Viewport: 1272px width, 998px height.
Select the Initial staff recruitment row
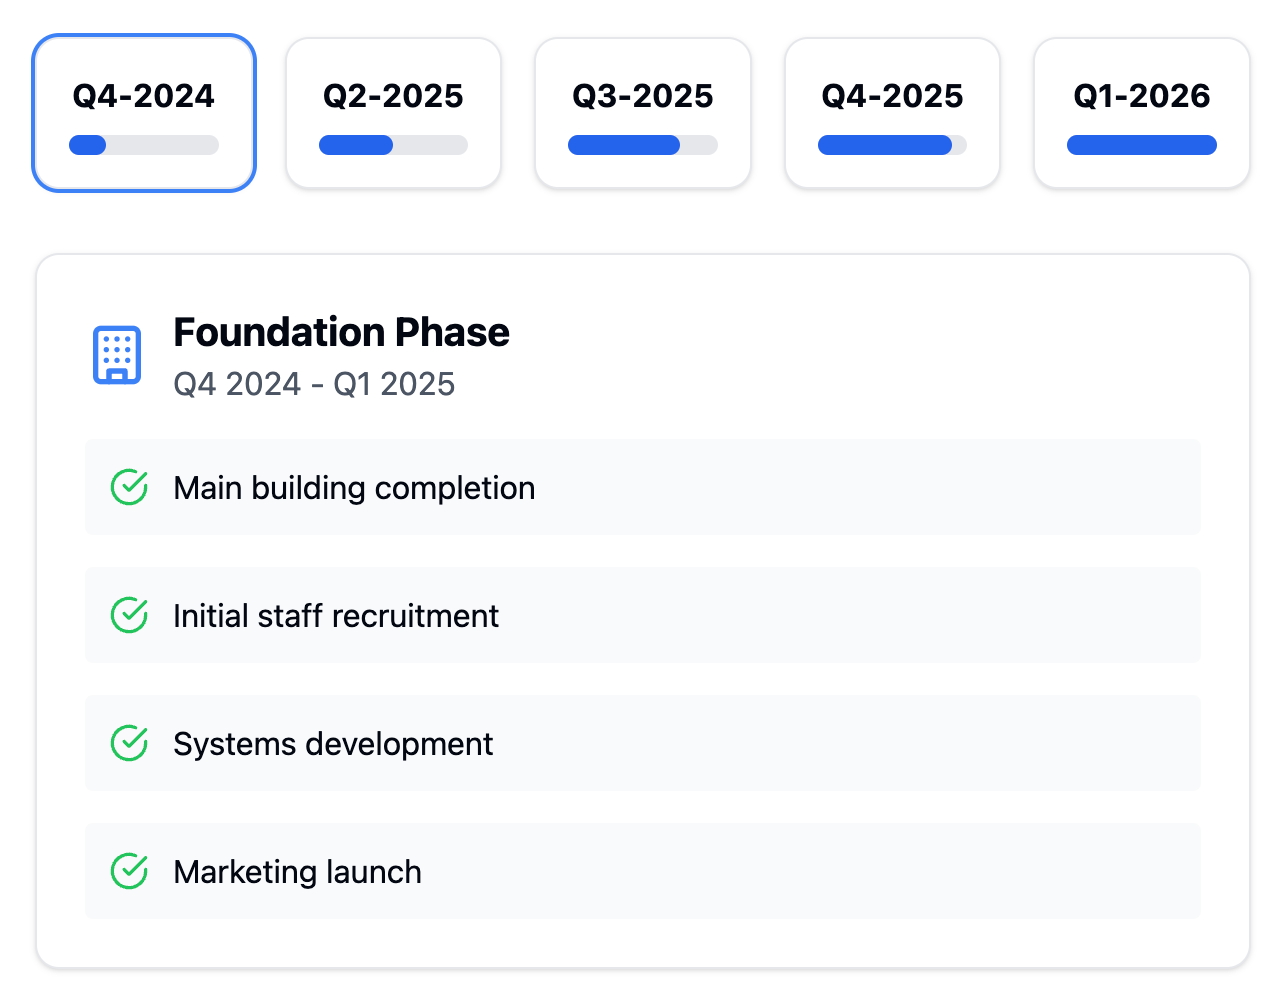click(x=643, y=615)
